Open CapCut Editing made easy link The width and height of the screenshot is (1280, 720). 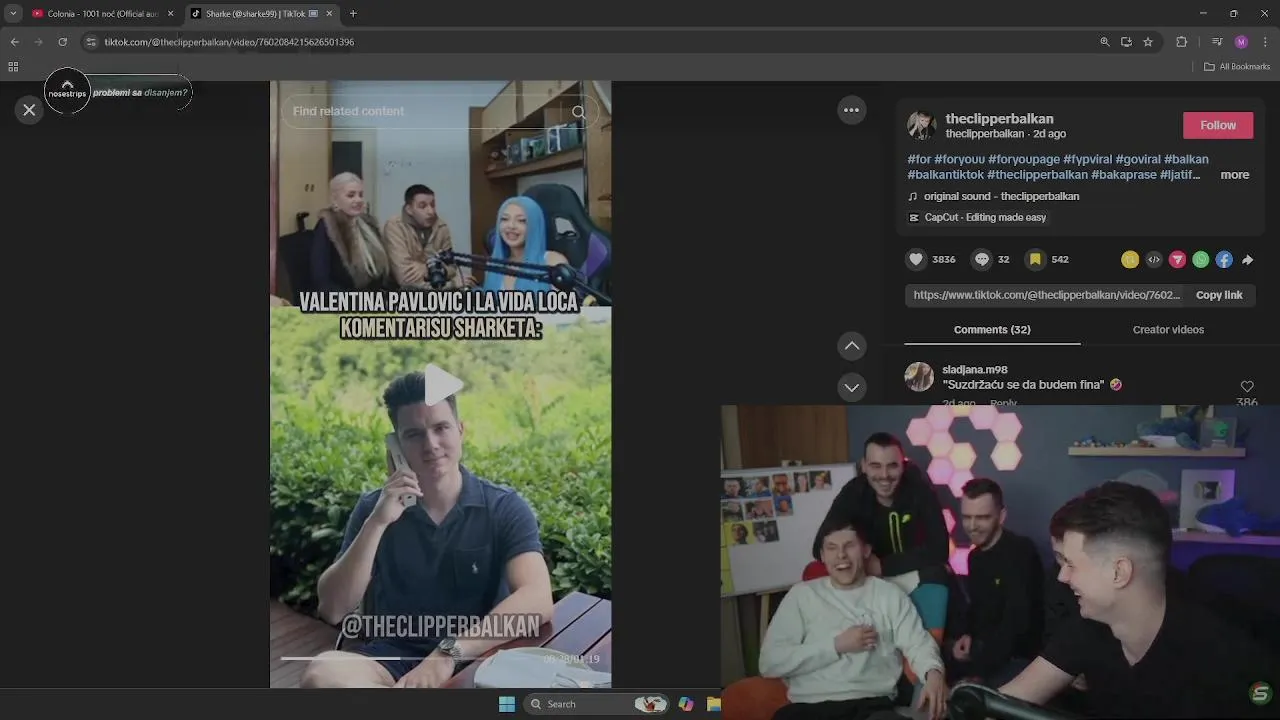tap(985, 218)
